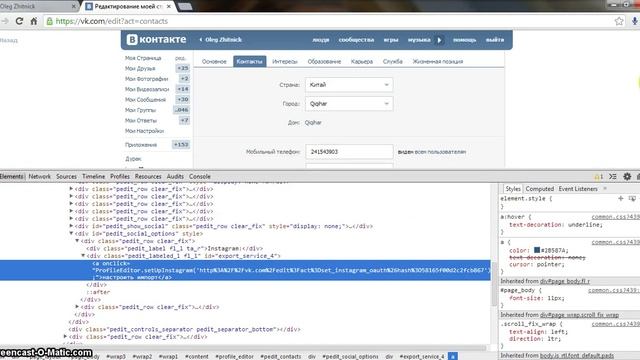Click the музыка header link

pyautogui.click(x=419, y=40)
